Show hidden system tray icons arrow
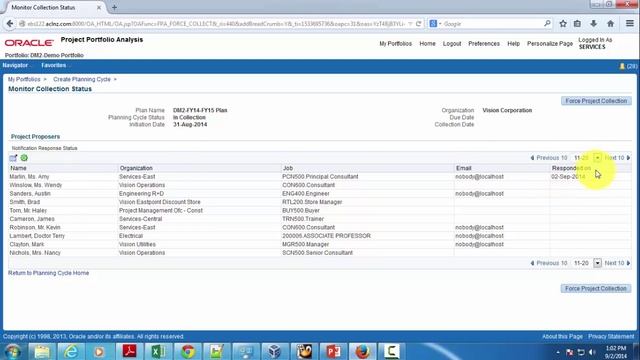The height and width of the screenshot is (360, 640). point(558,352)
